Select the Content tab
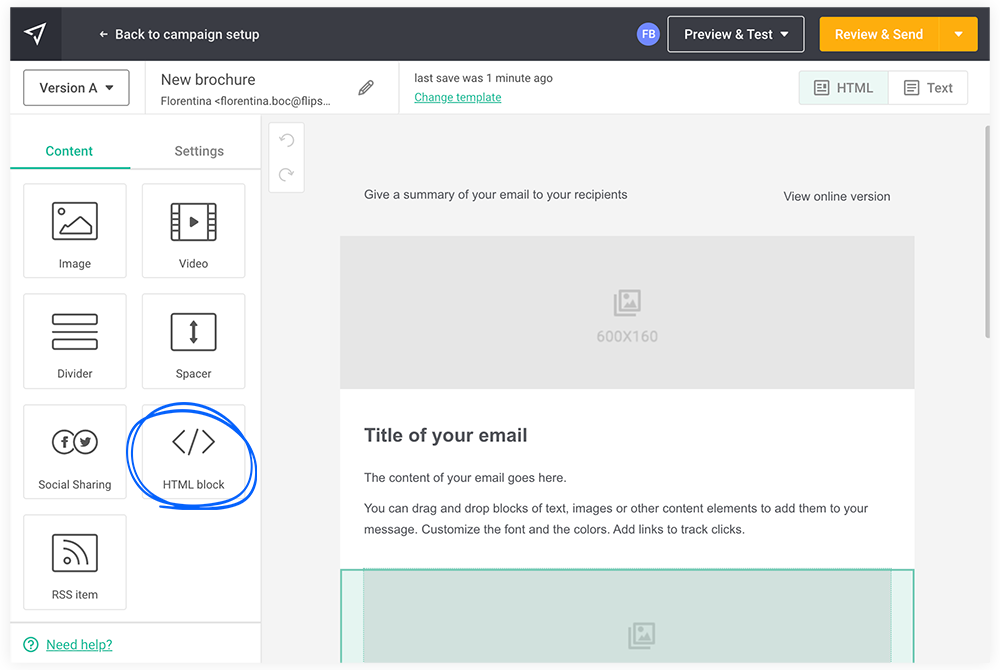The image size is (1000, 670). [x=69, y=151]
